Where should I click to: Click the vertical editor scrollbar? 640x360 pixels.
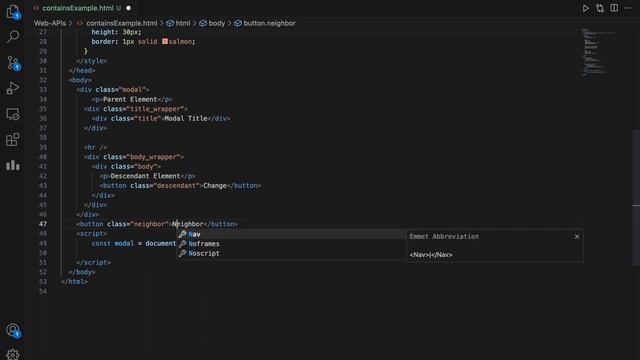point(636,197)
